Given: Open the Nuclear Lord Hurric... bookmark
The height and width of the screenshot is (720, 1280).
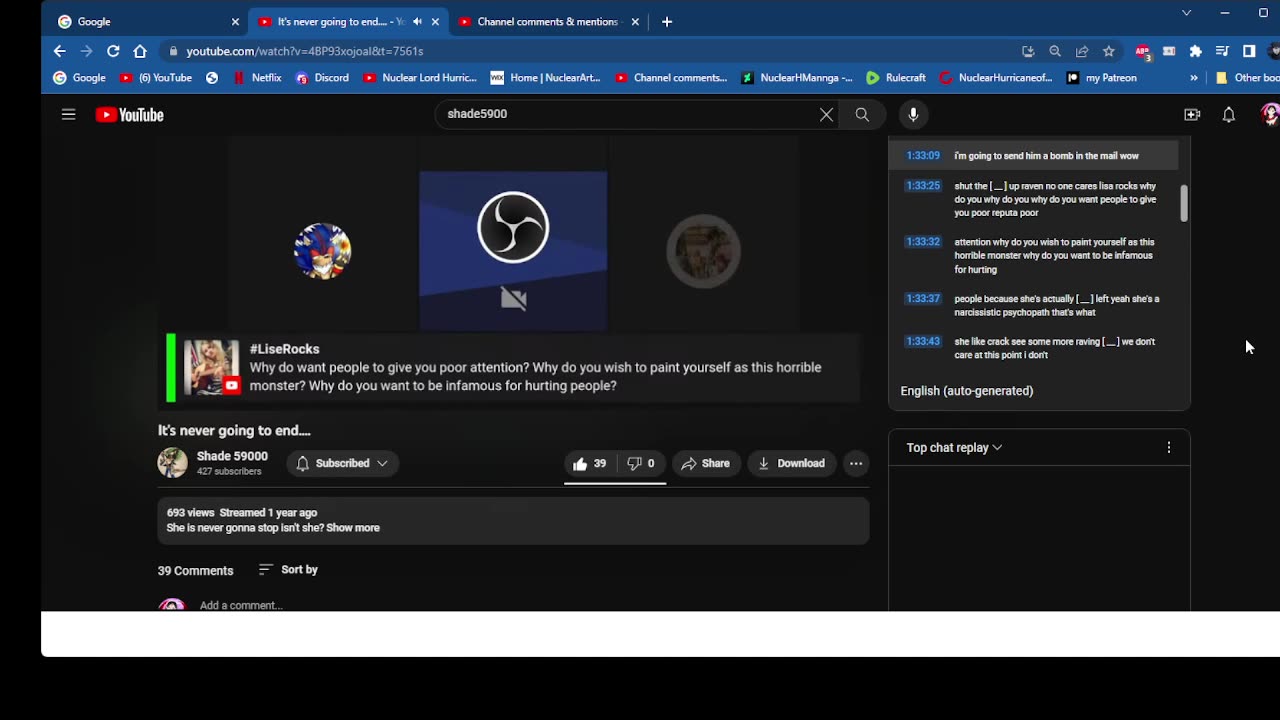Looking at the screenshot, I should coord(420,78).
